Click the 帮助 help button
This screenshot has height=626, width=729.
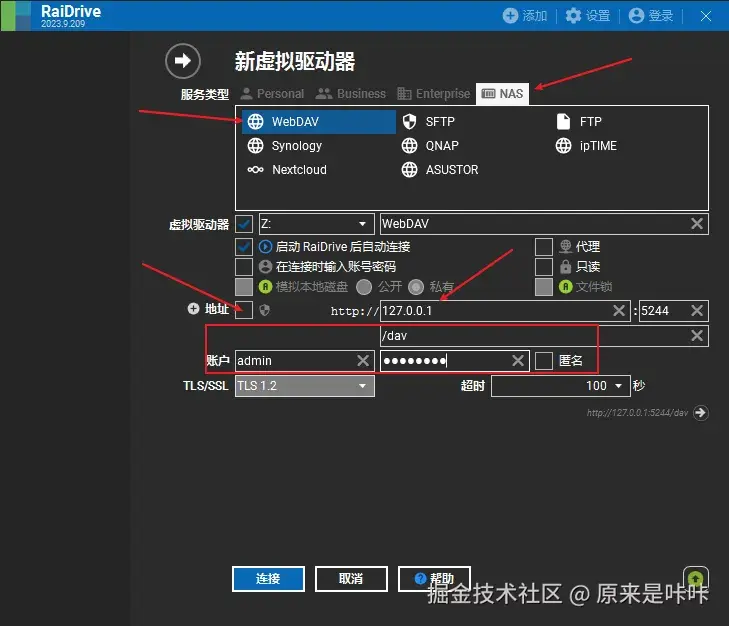[x=434, y=579]
